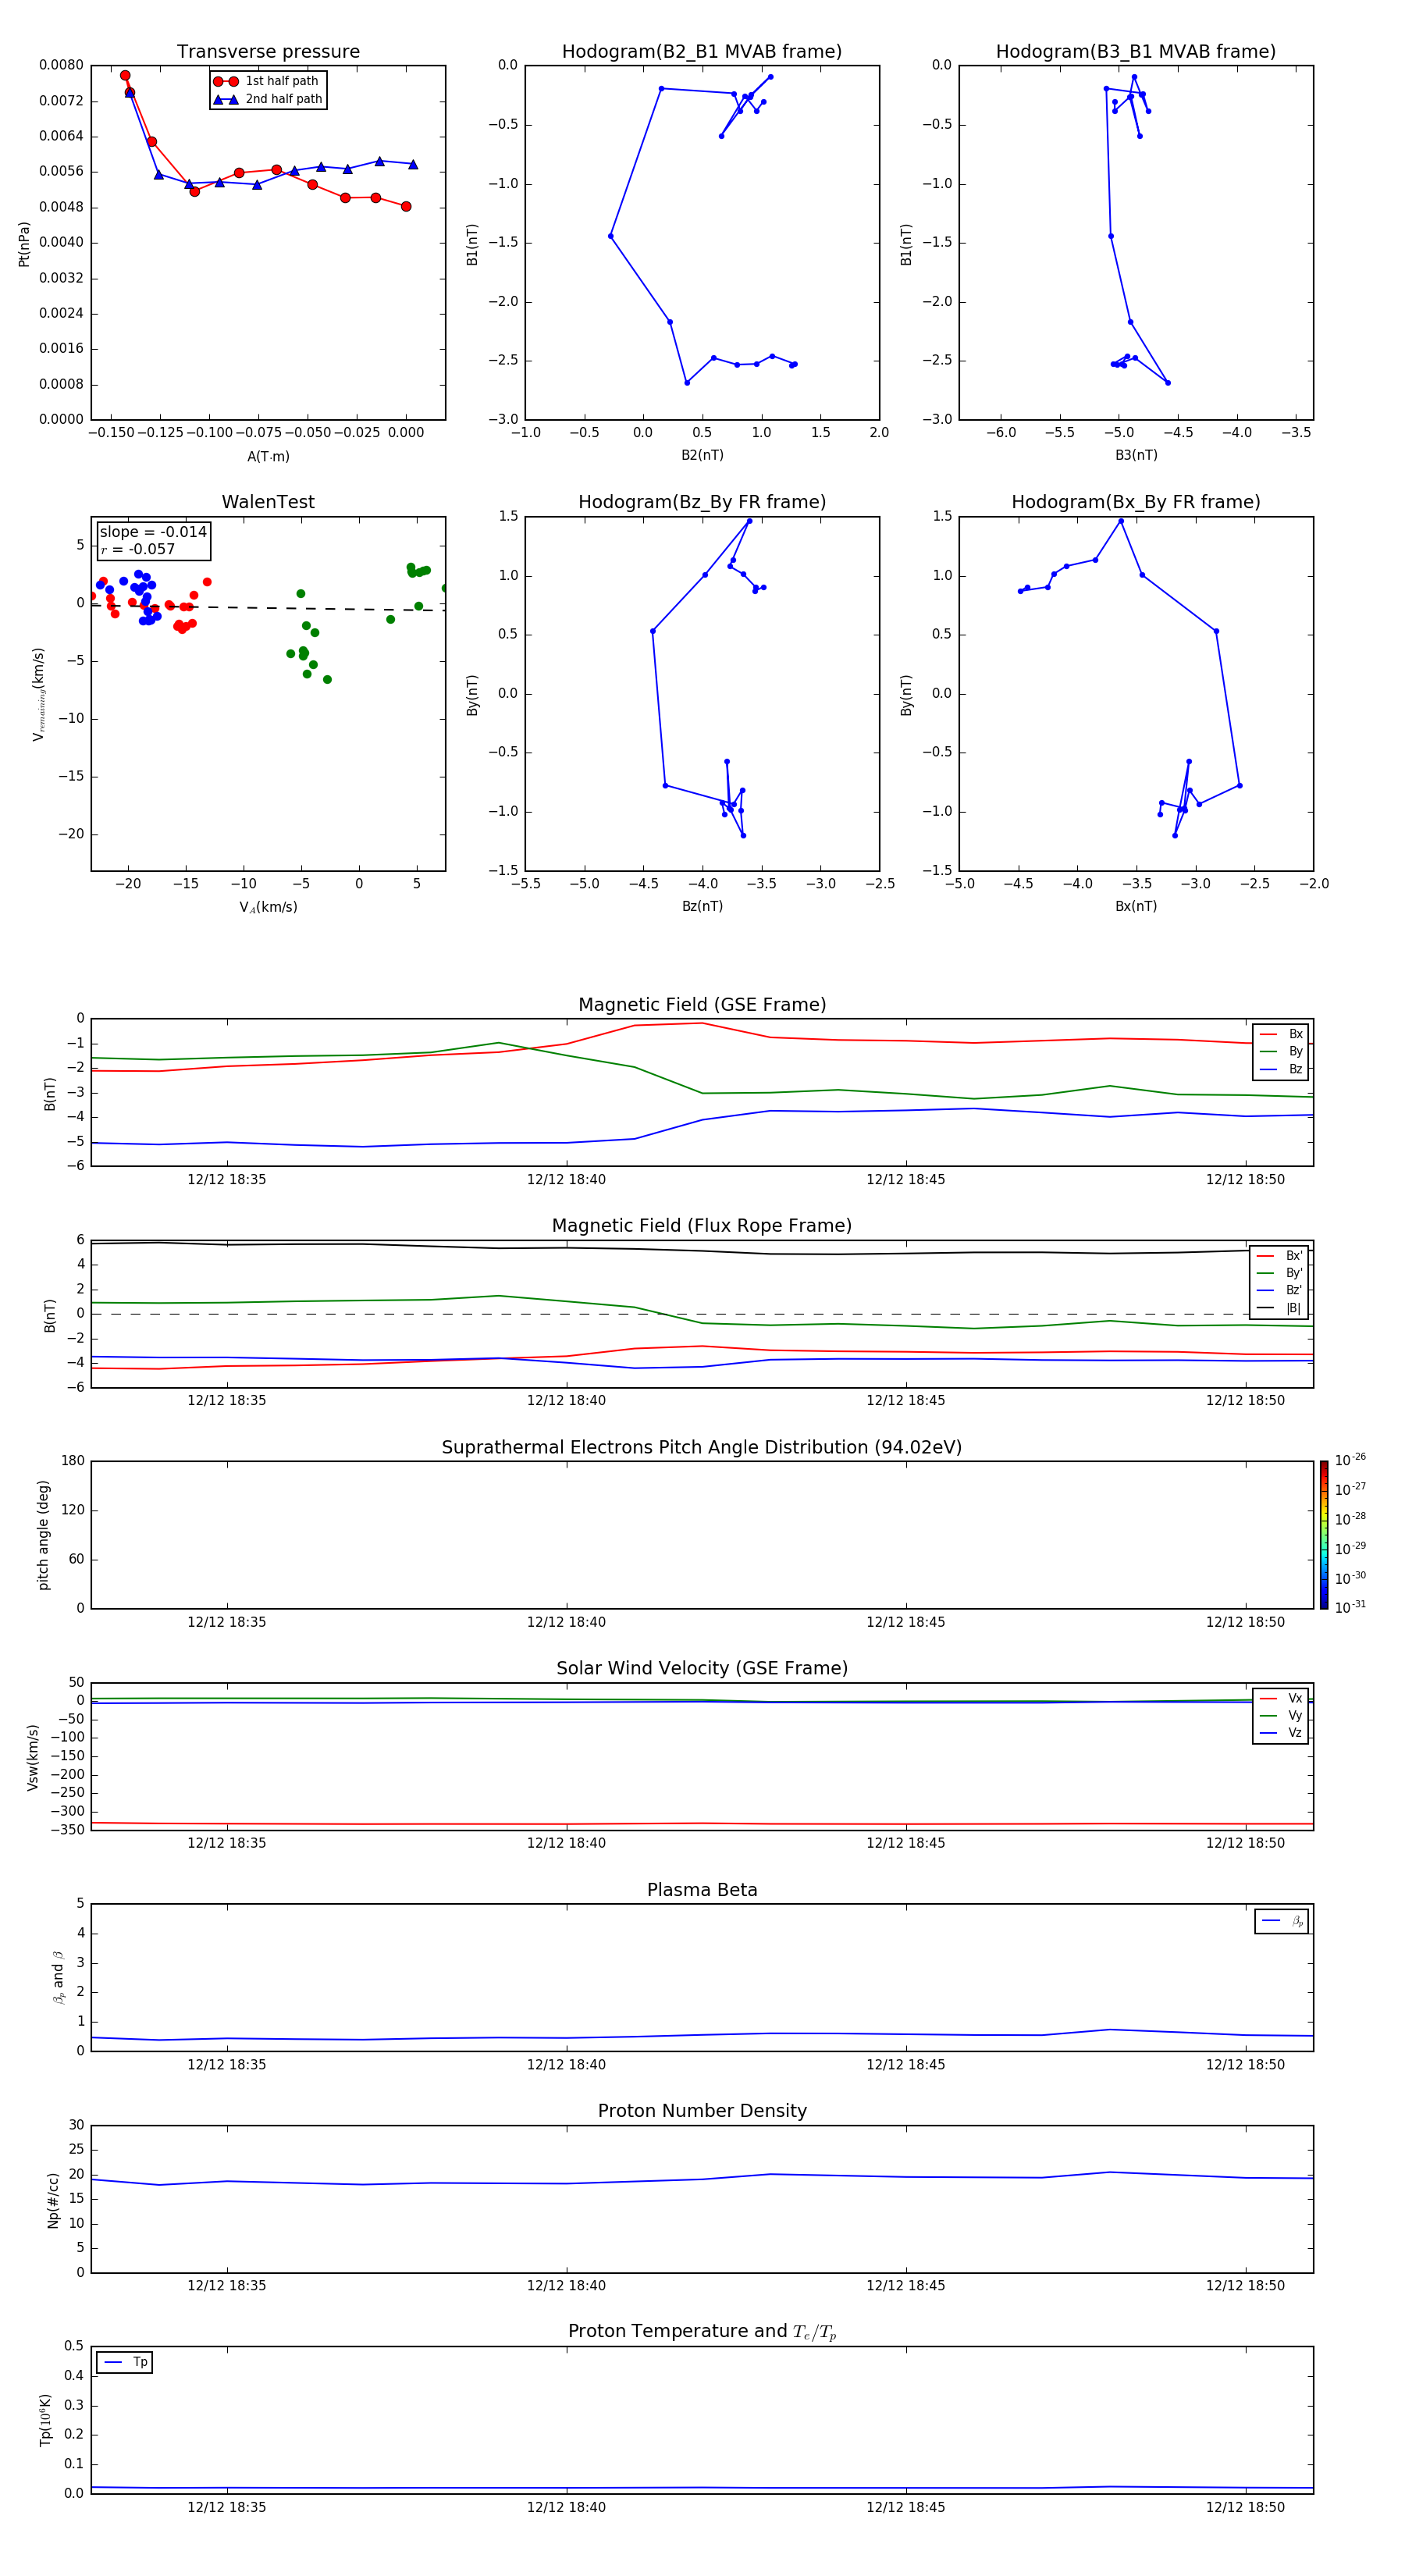This screenshot has height=2576, width=1405.
Task: Click the WalenTest slope and r text box
Action: pos(153,540)
